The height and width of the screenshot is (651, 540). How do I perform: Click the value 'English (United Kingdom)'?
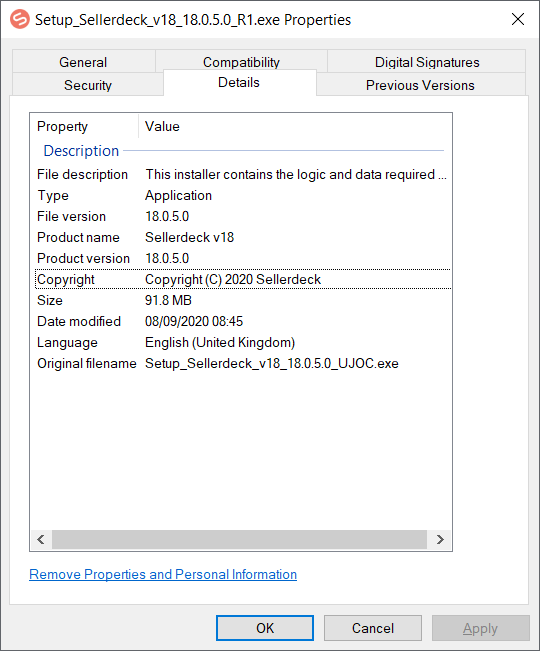point(220,343)
